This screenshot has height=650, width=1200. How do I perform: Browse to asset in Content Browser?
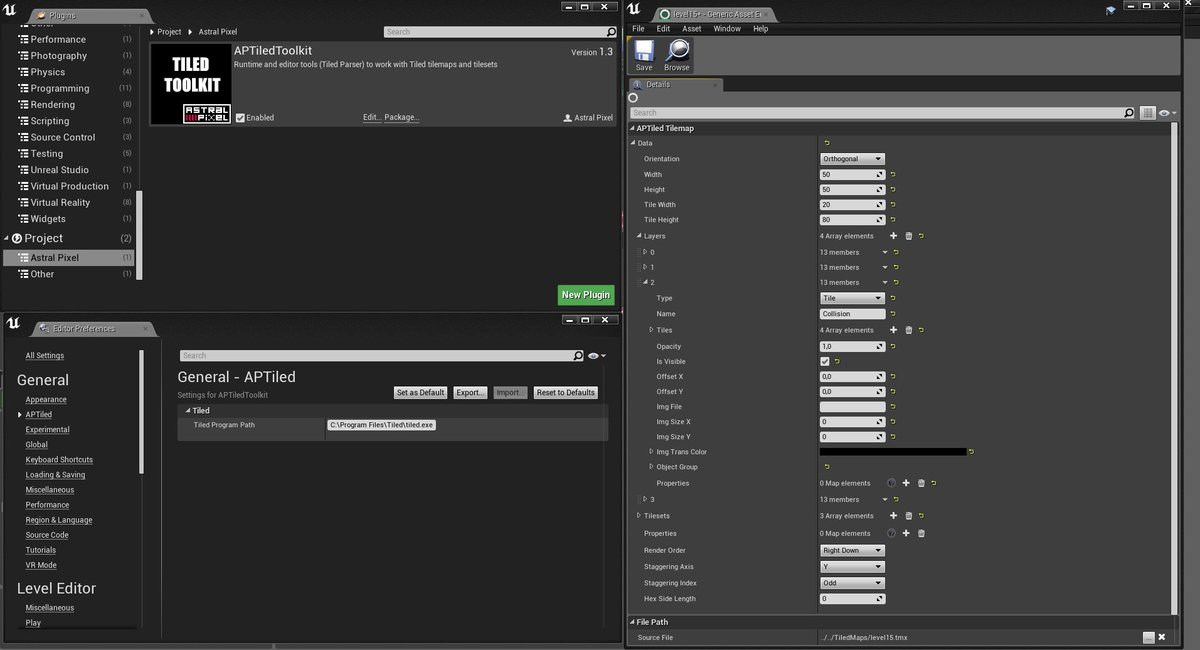coord(677,55)
